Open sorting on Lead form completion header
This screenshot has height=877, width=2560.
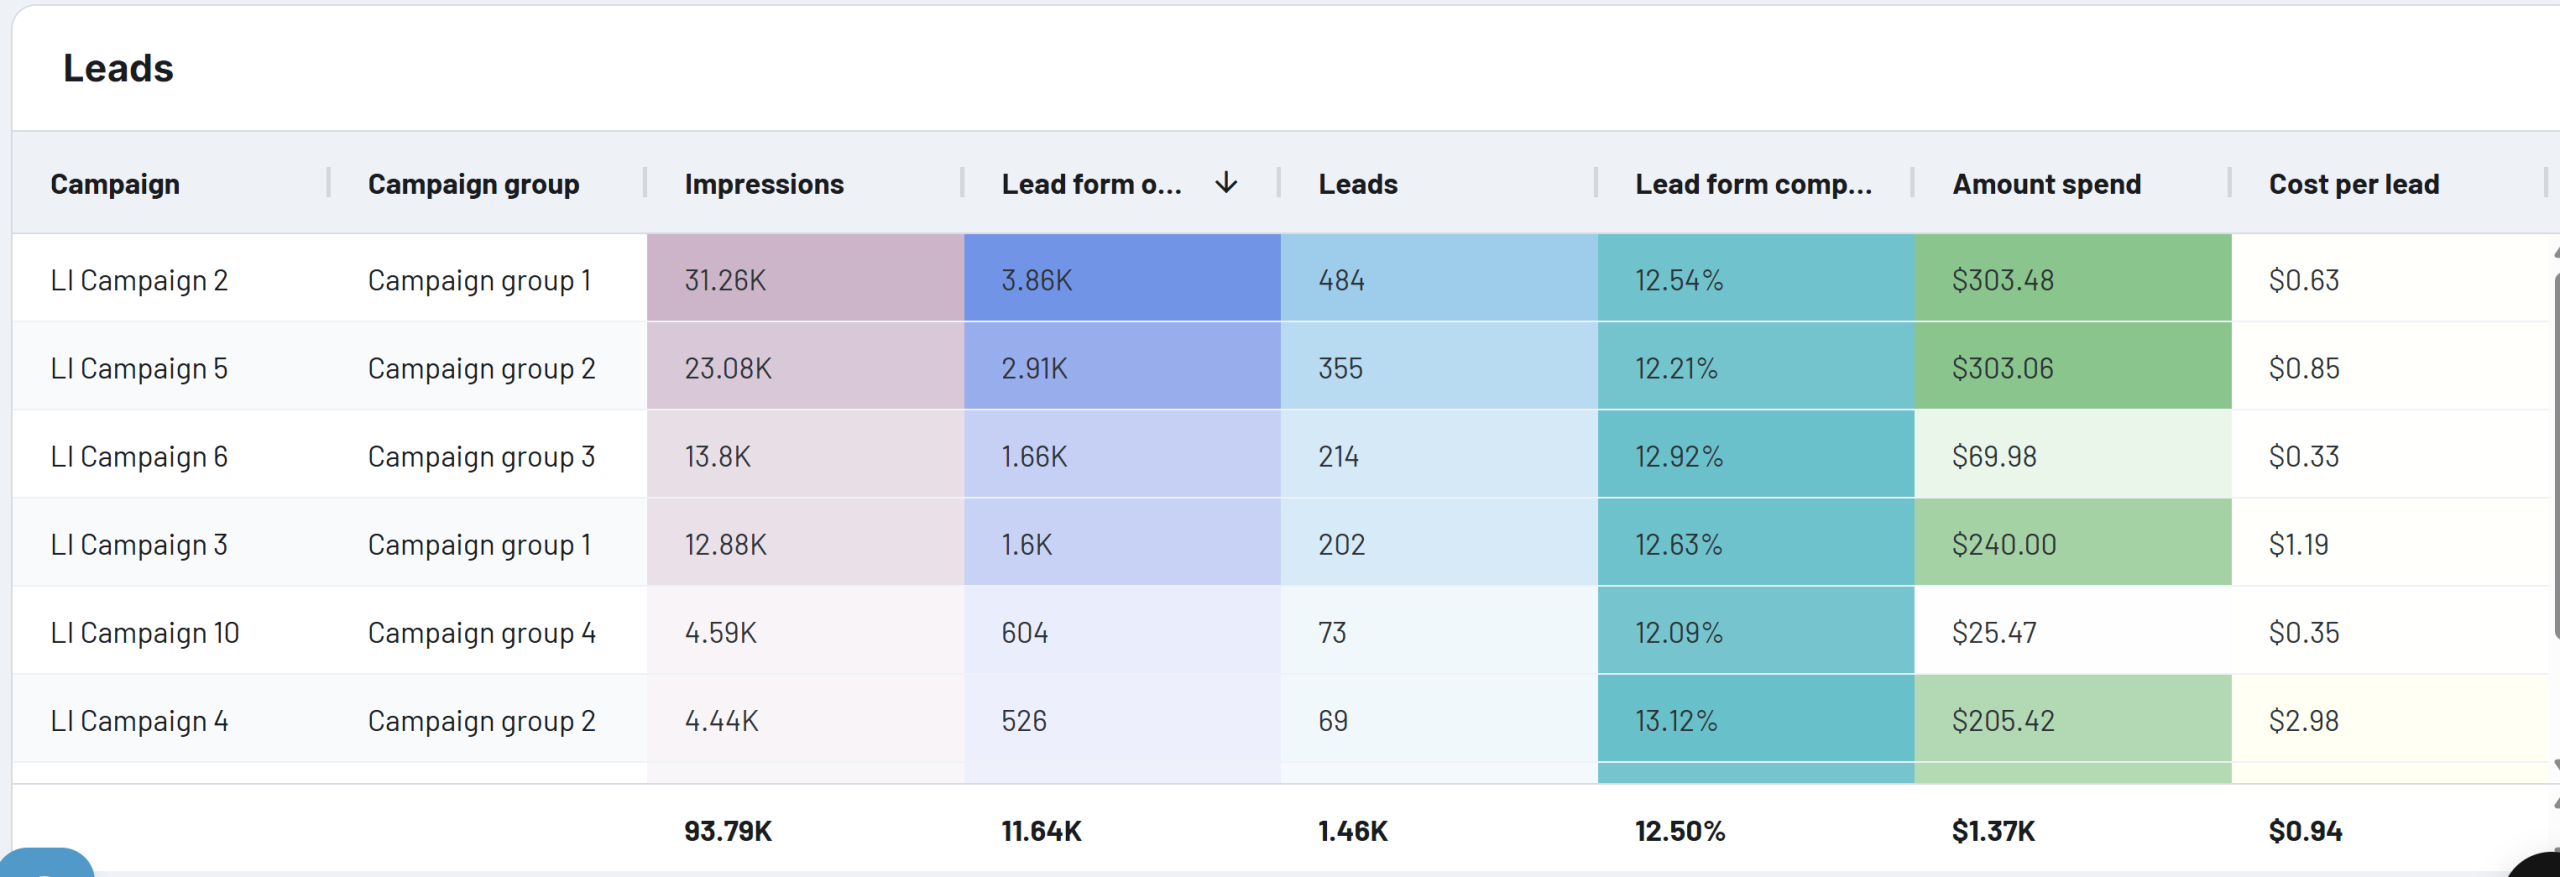pyautogui.click(x=1752, y=183)
